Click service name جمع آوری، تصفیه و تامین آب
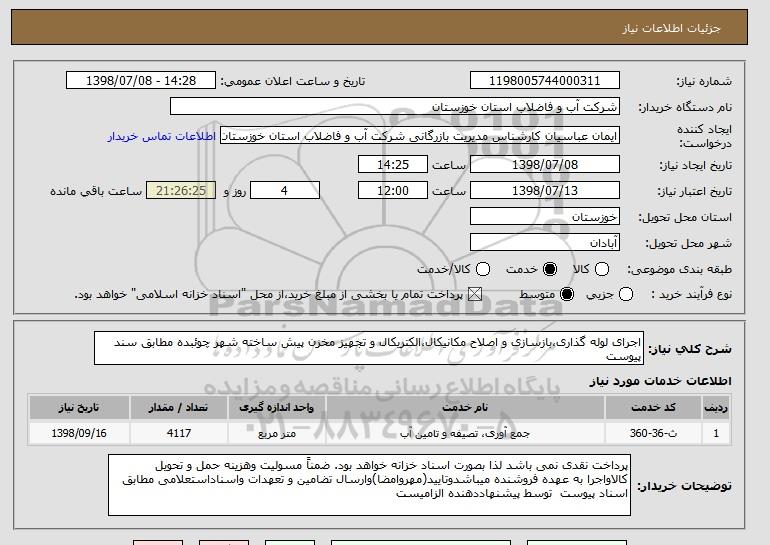 [465, 433]
